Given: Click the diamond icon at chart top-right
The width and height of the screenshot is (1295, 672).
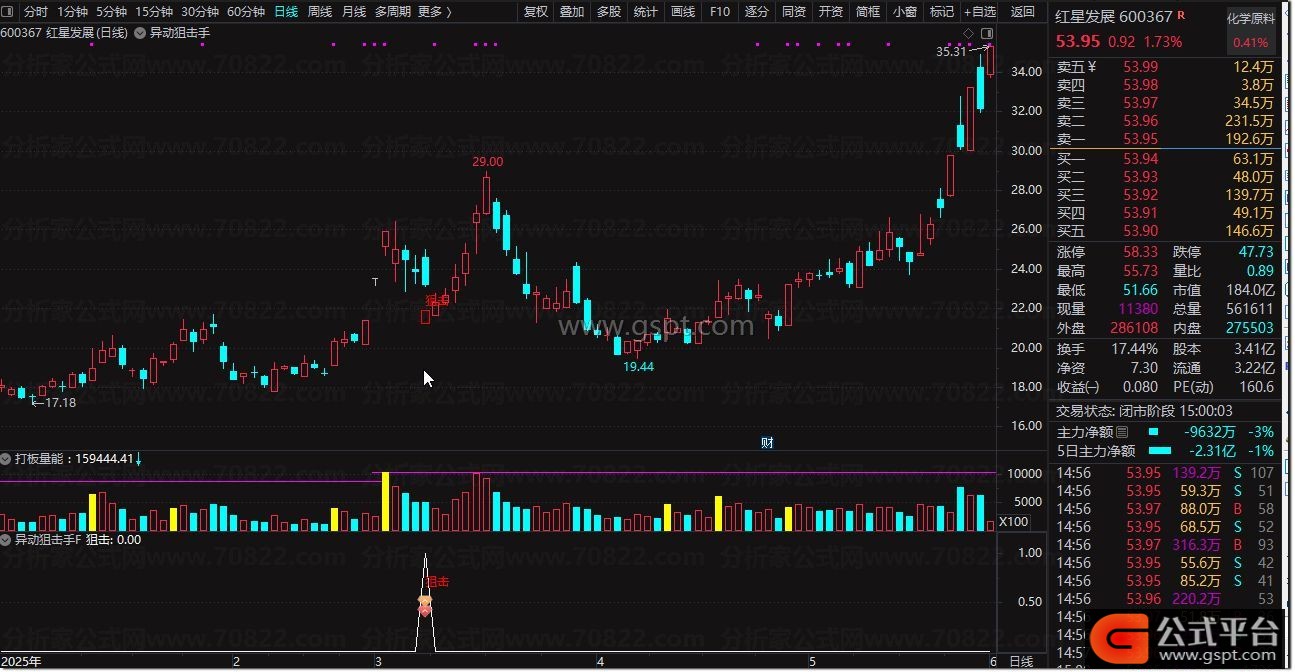Looking at the screenshot, I should click(968, 34).
